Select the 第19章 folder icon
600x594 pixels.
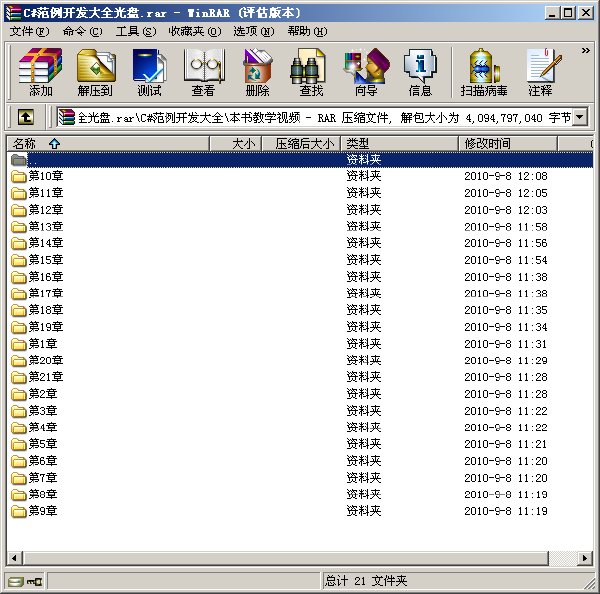coord(18,327)
